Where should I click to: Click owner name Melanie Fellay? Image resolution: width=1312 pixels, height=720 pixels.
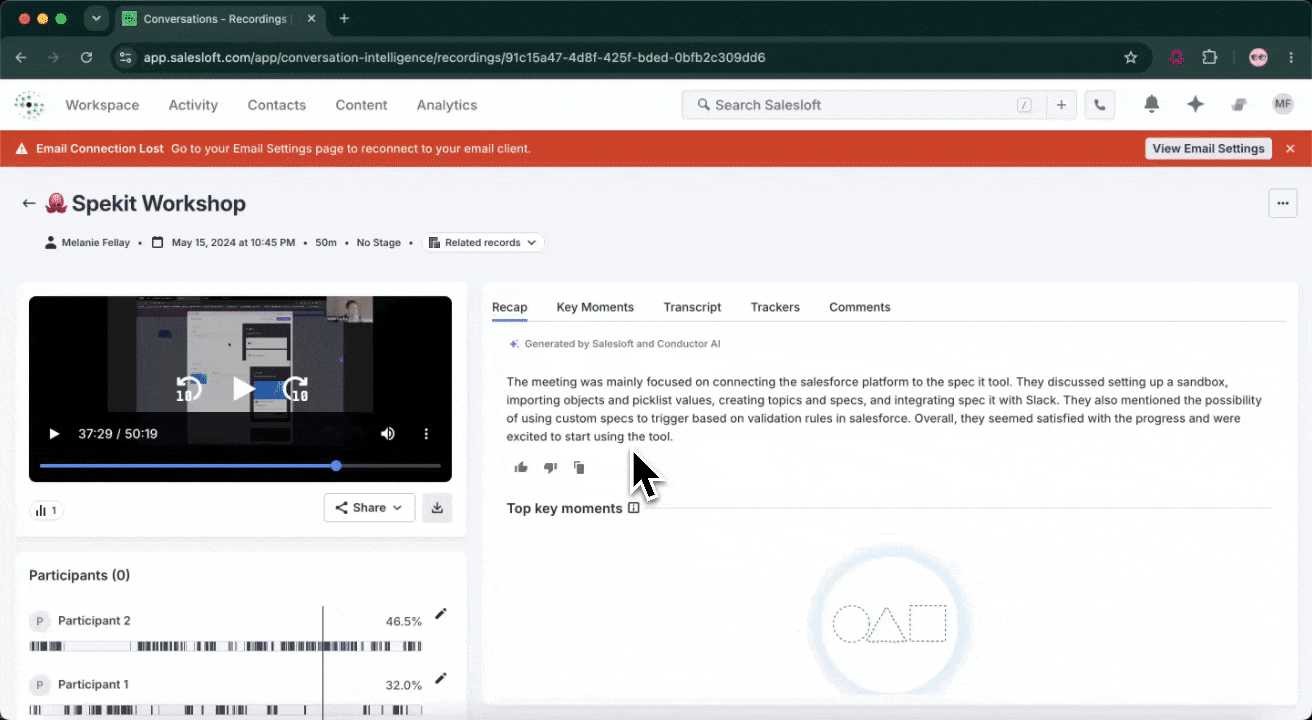tap(96, 242)
